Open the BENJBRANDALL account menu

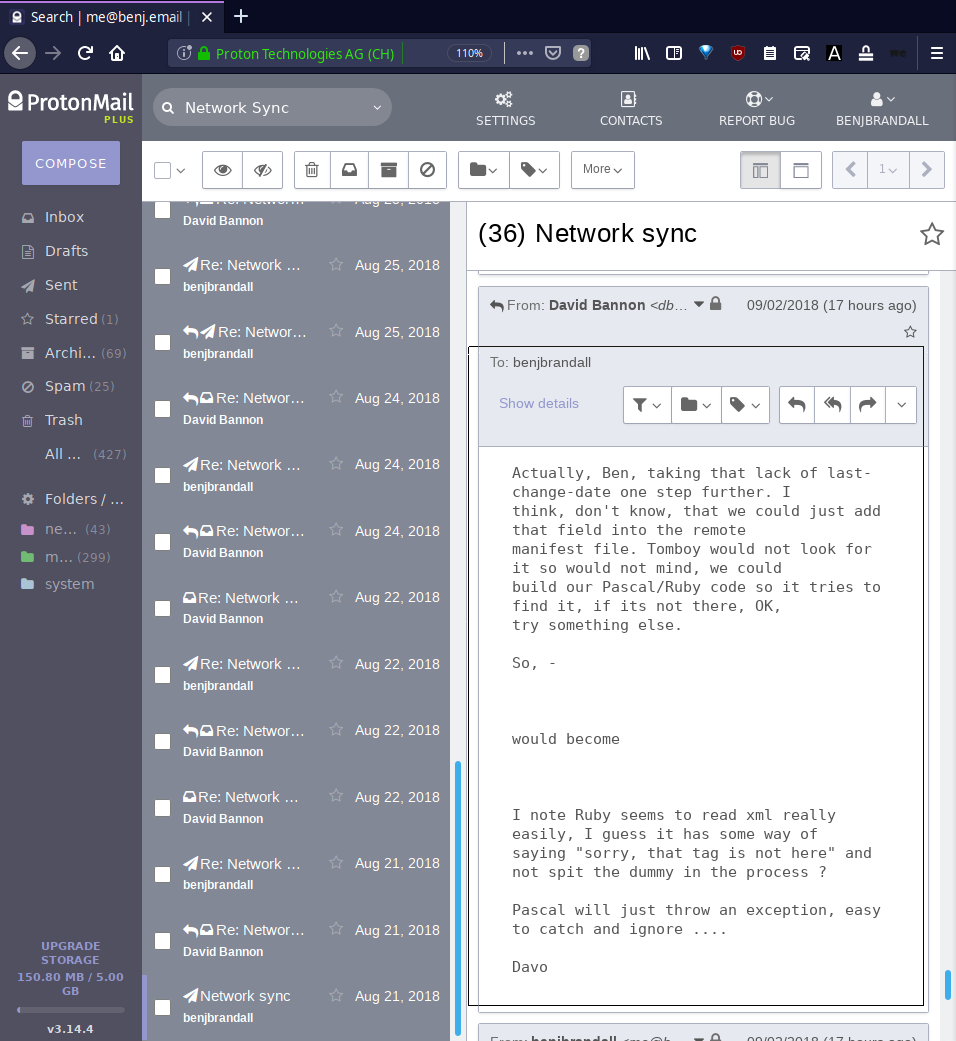[882, 109]
